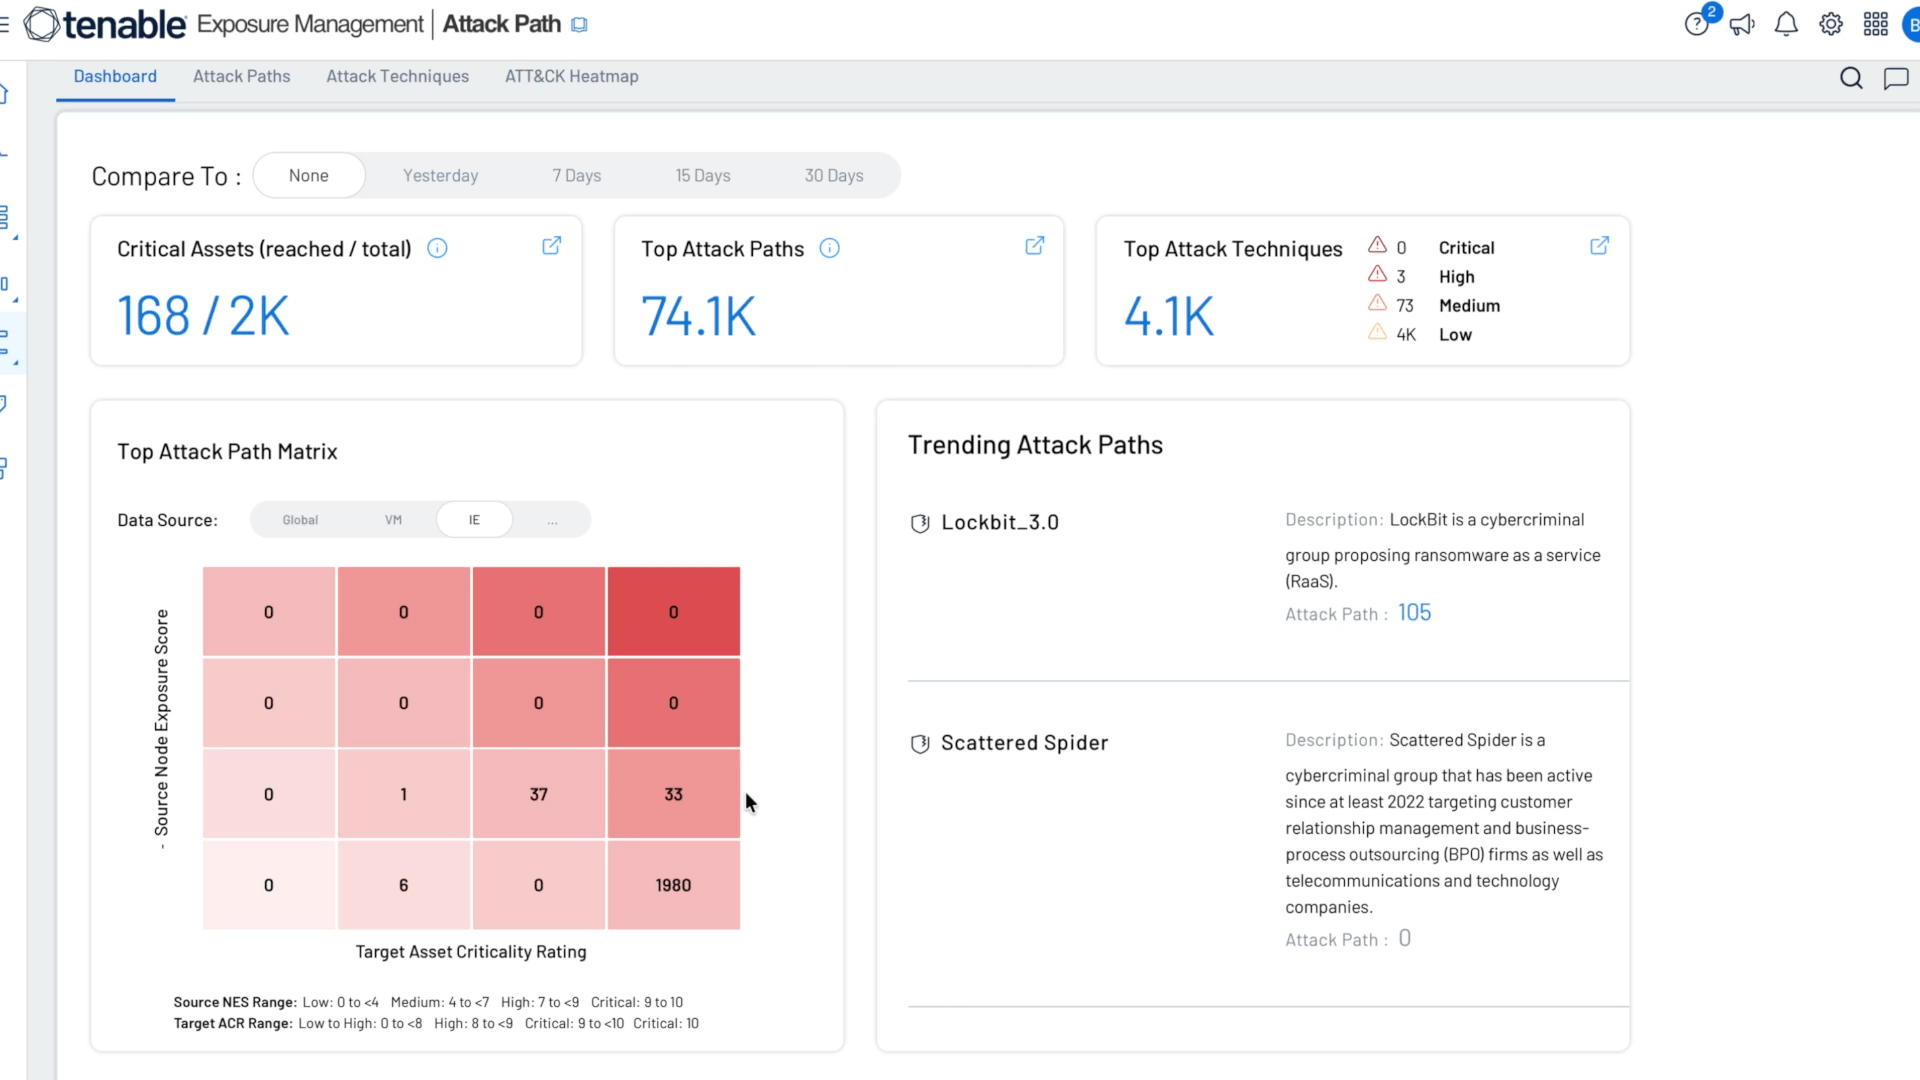Screen dimensions: 1920x1080
Task: Click the shield icon beside Lockbit_3.0
Action: 920,523
